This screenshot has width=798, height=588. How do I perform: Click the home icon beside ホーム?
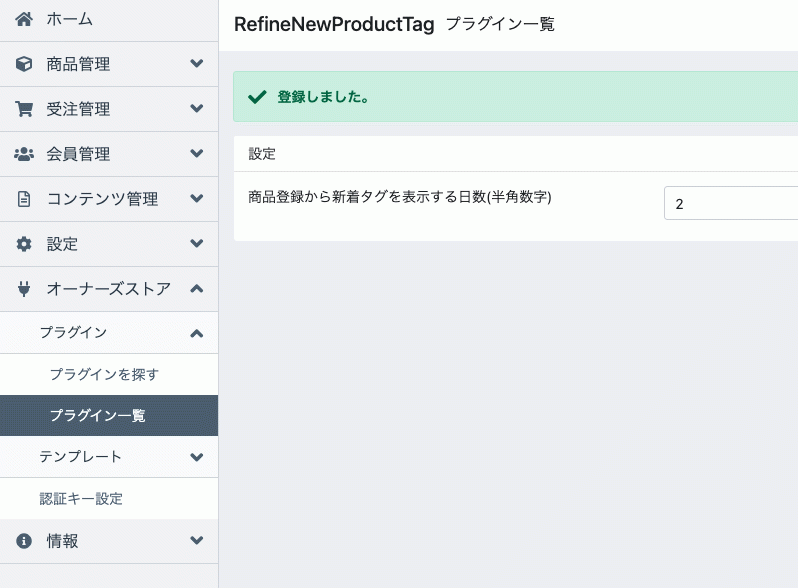(24, 19)
